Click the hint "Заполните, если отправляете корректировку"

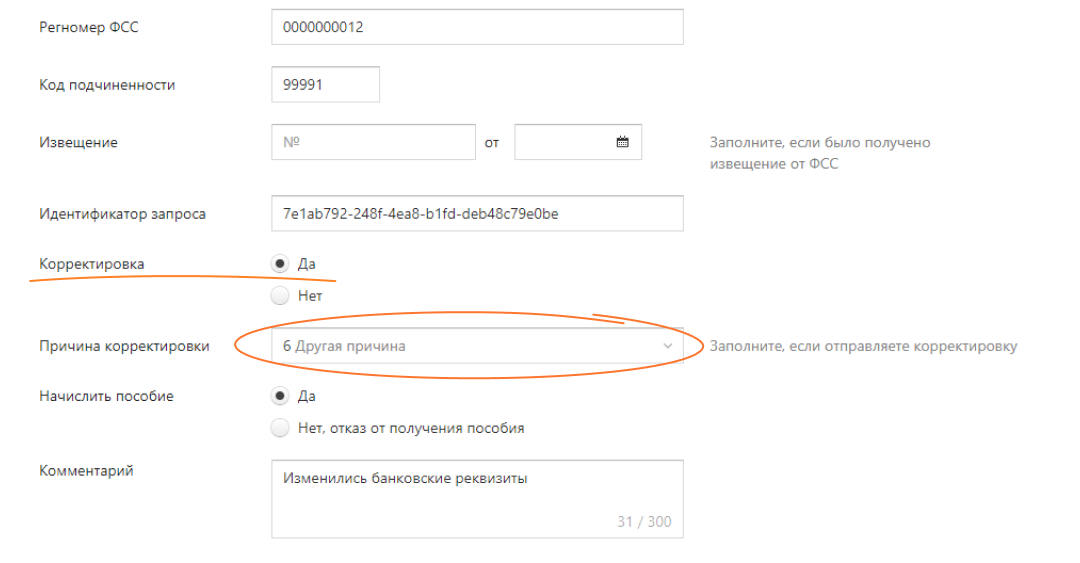(863, 346)
